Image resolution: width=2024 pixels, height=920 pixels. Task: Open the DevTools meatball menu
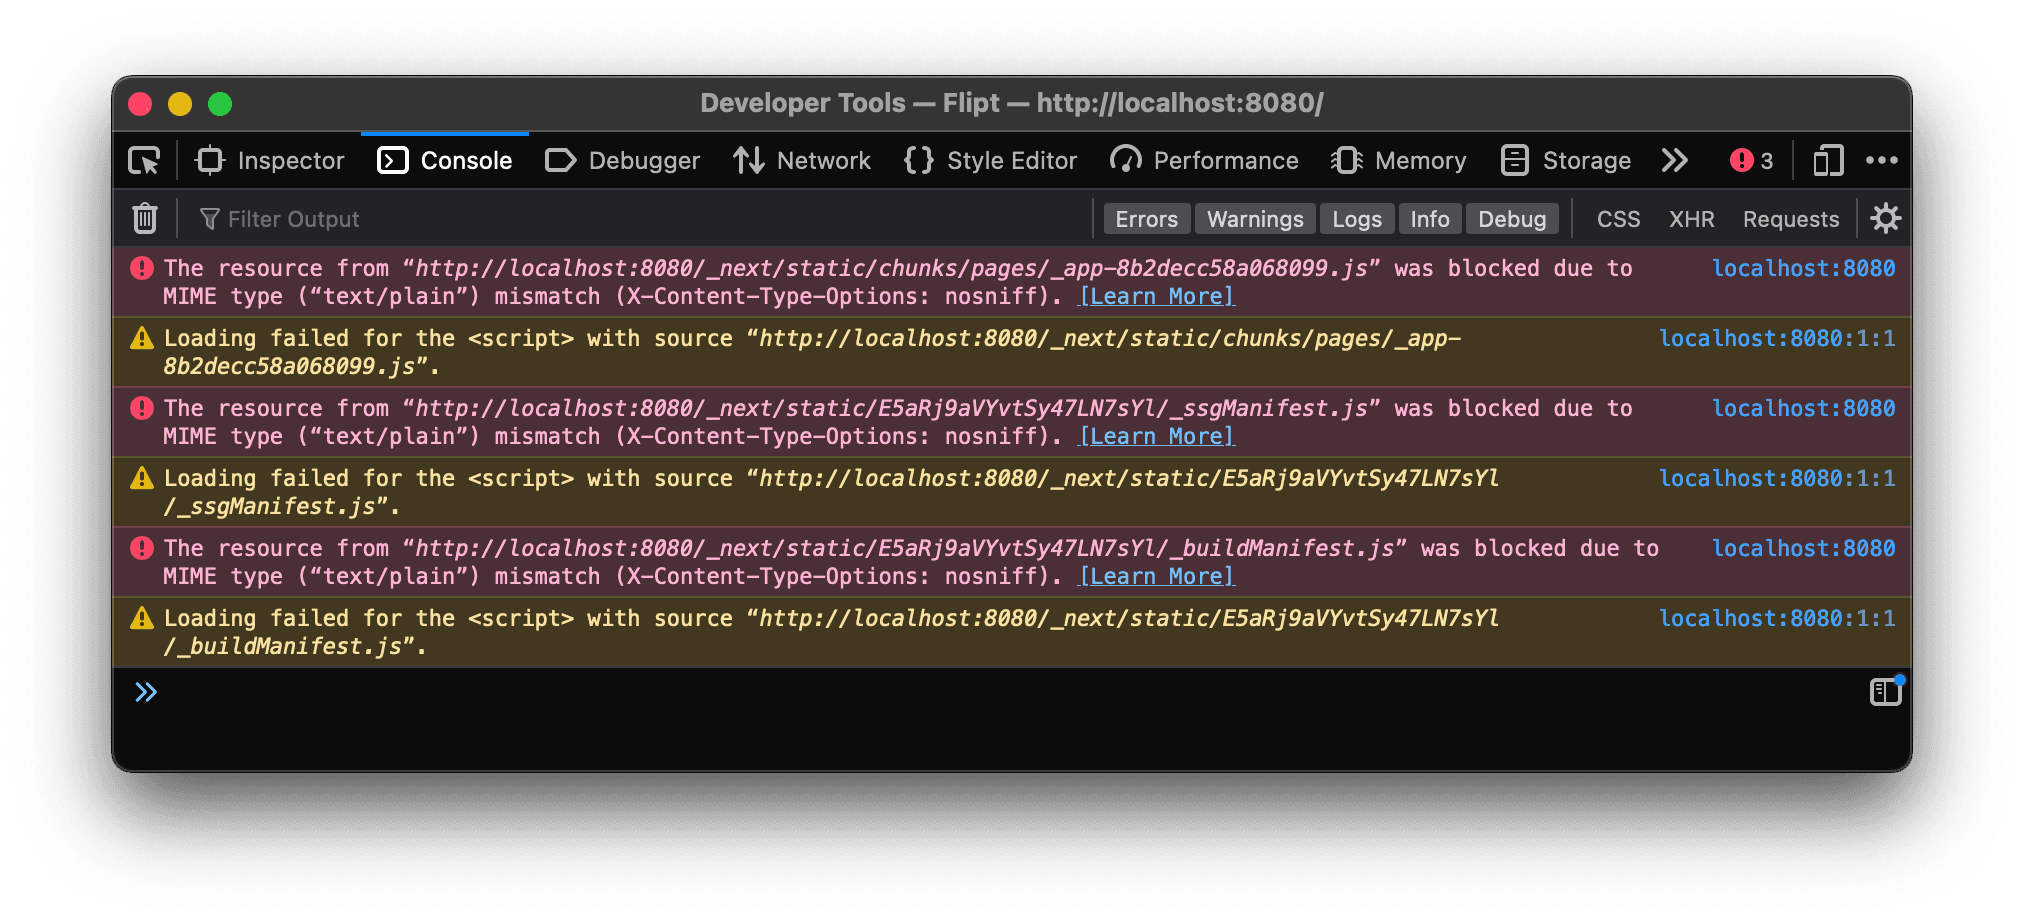click(x=1883, y=160)
